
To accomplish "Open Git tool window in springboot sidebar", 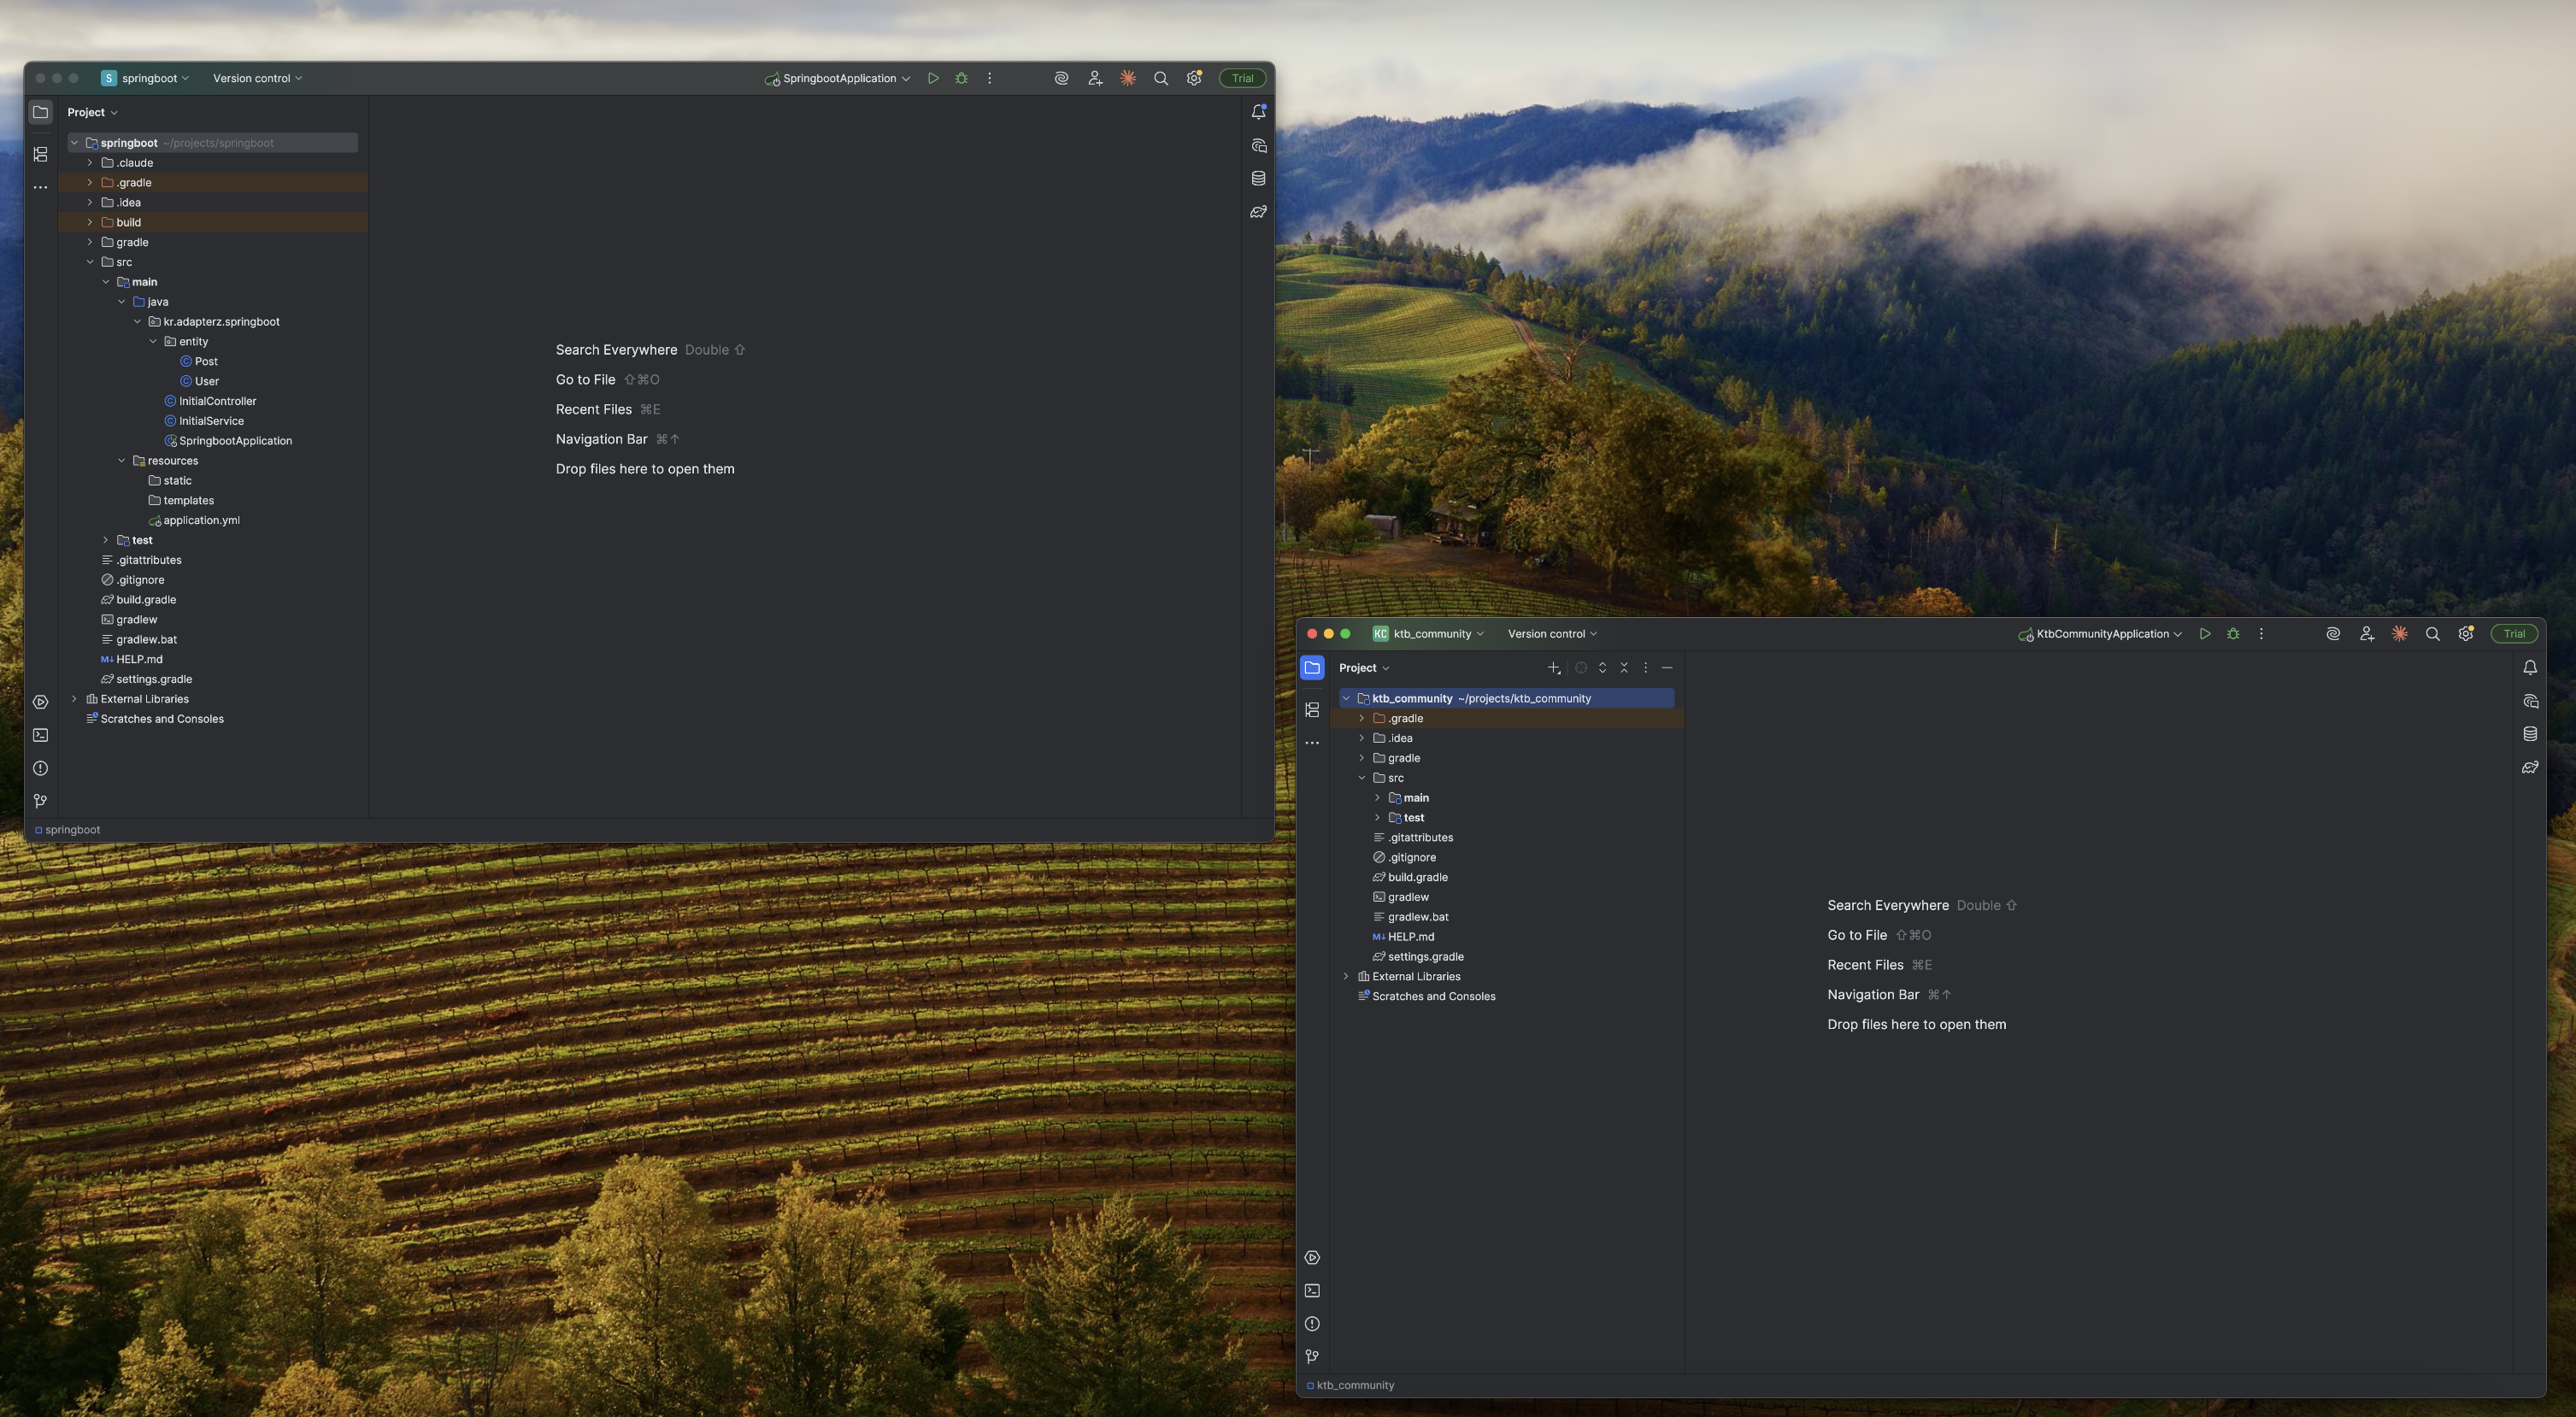I will [x=40, y=801].
